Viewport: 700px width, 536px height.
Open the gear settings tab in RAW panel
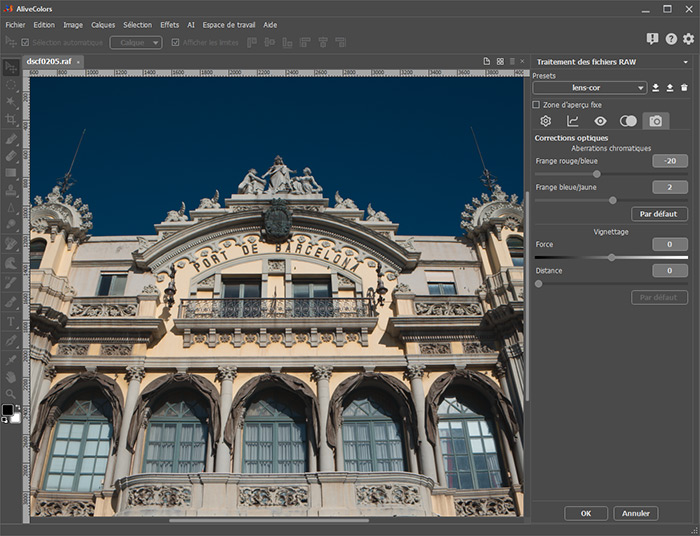pyautogui.click(x=546, y=121)
